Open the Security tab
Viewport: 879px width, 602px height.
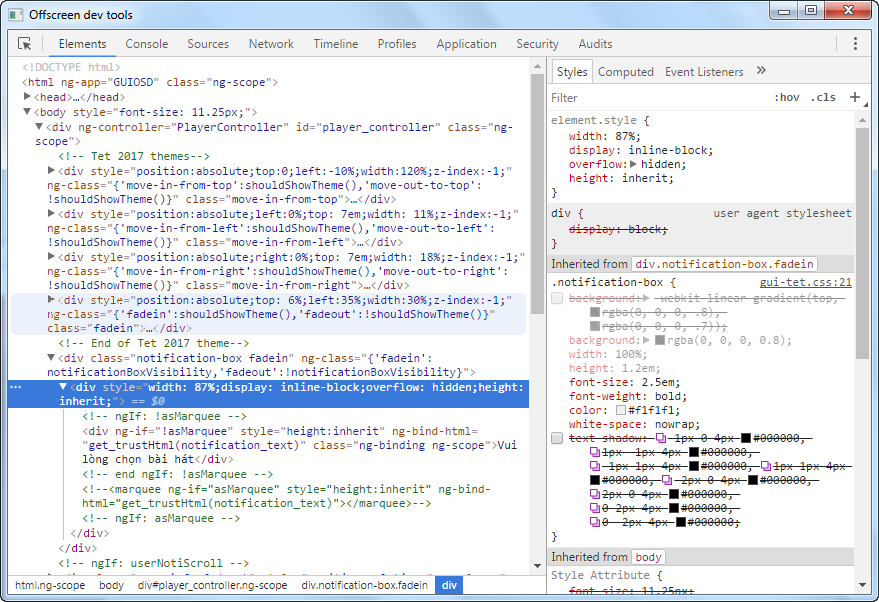pyautogui.click(x=537, y=44)
